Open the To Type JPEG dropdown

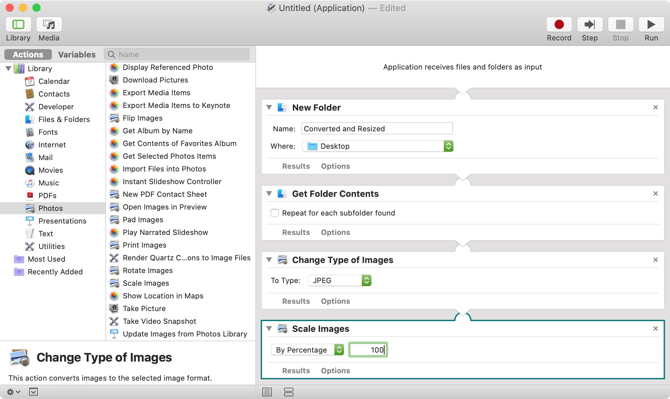[340, 280]
